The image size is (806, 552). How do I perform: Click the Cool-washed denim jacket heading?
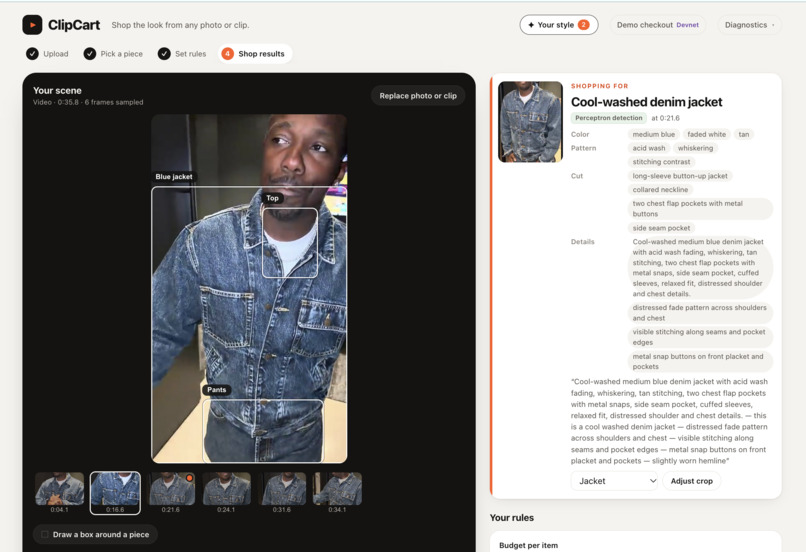[646, 102]
